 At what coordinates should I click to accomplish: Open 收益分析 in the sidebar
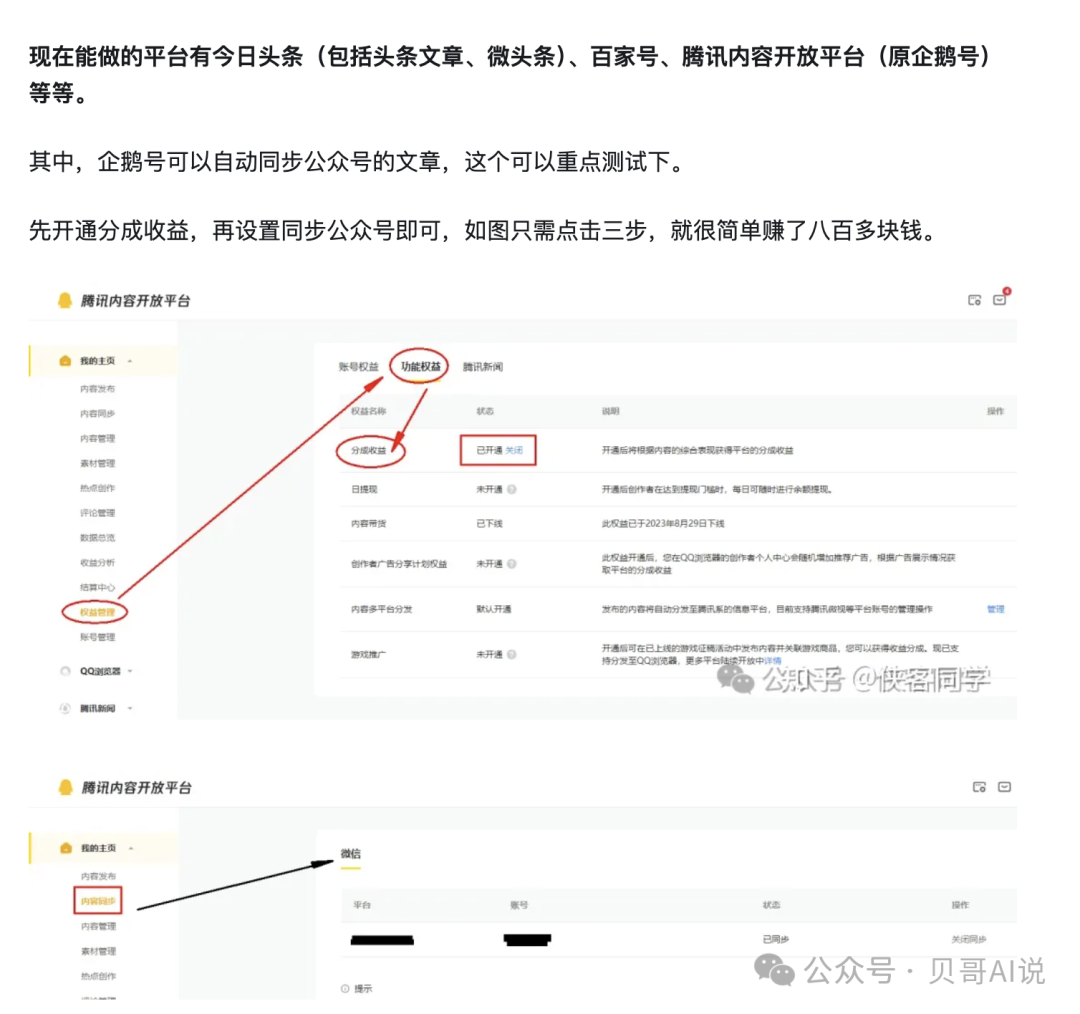pyautogui.click(x=97, y=562)
